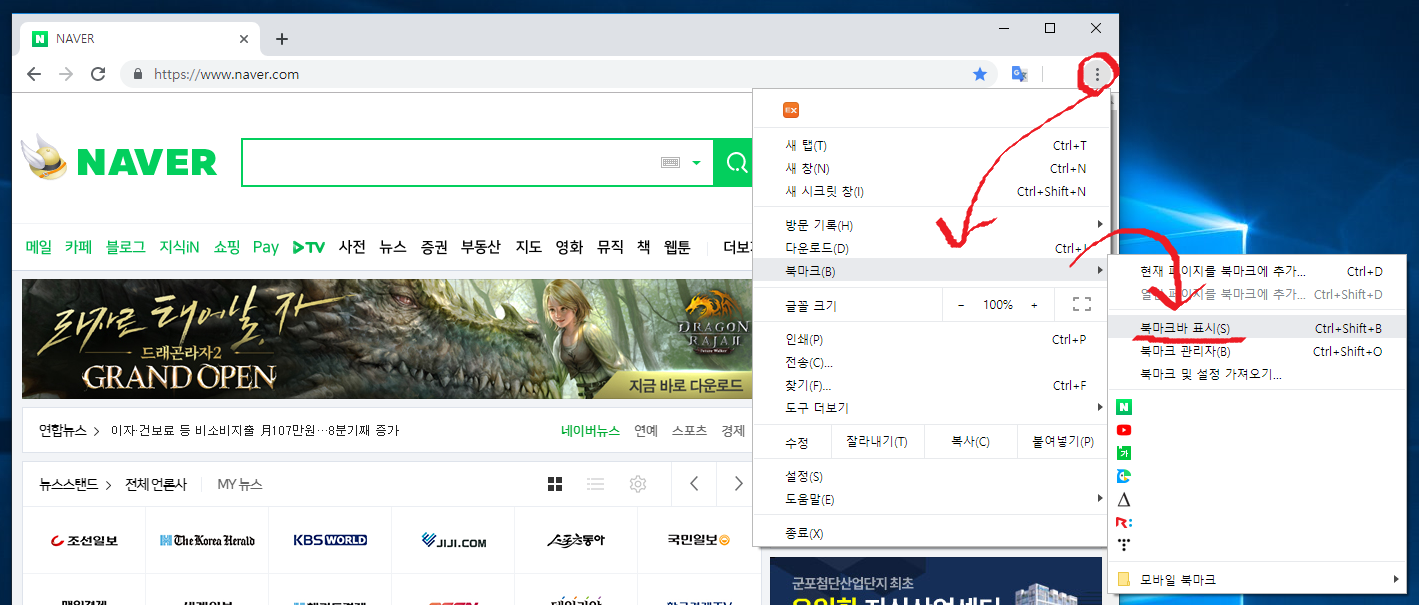Expand the 모바일 북마크 folder
This screenshot has width=1419, height=605.
coord(1257,579)
